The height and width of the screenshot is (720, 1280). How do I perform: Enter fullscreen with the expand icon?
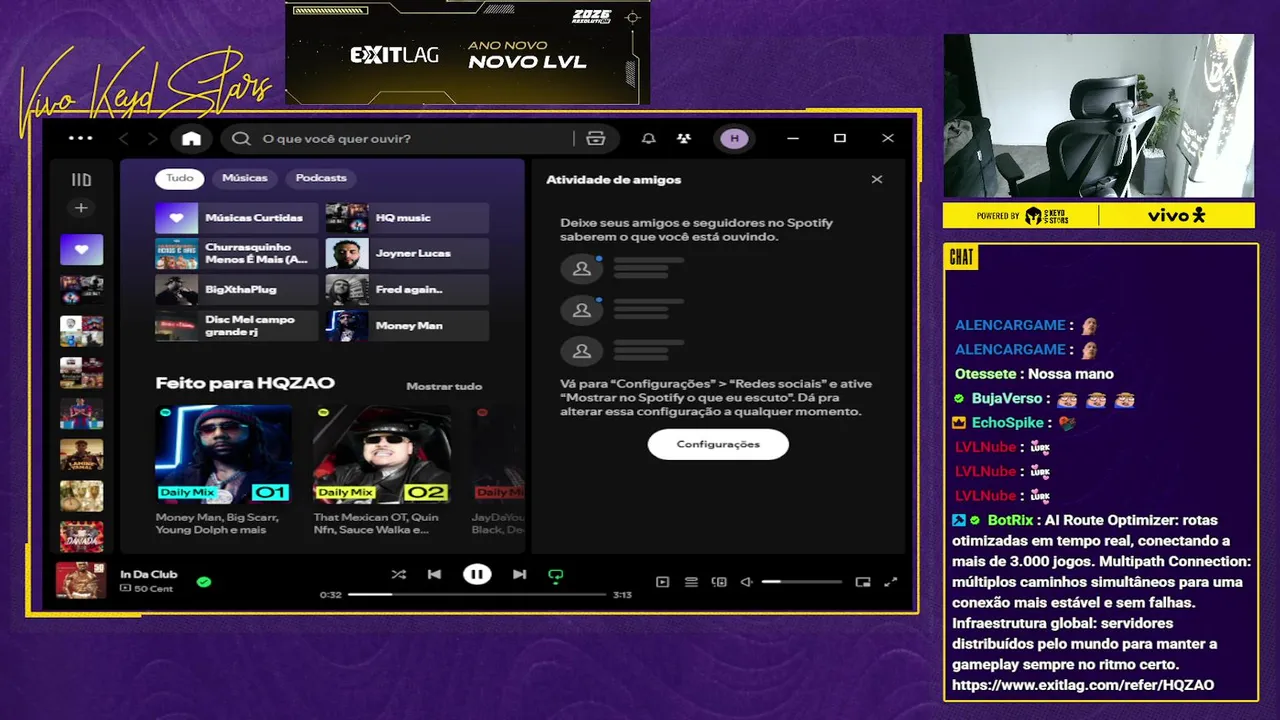[891, 582]
